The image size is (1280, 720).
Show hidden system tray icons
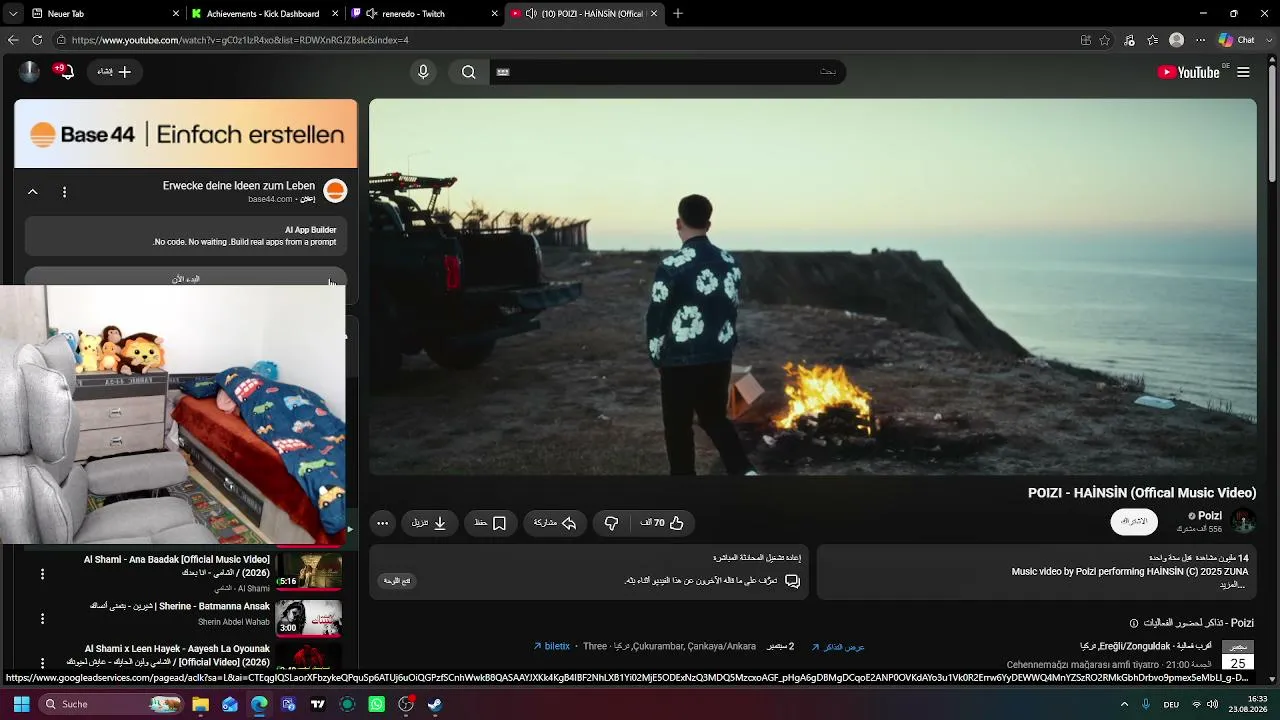click(1124, 704)
